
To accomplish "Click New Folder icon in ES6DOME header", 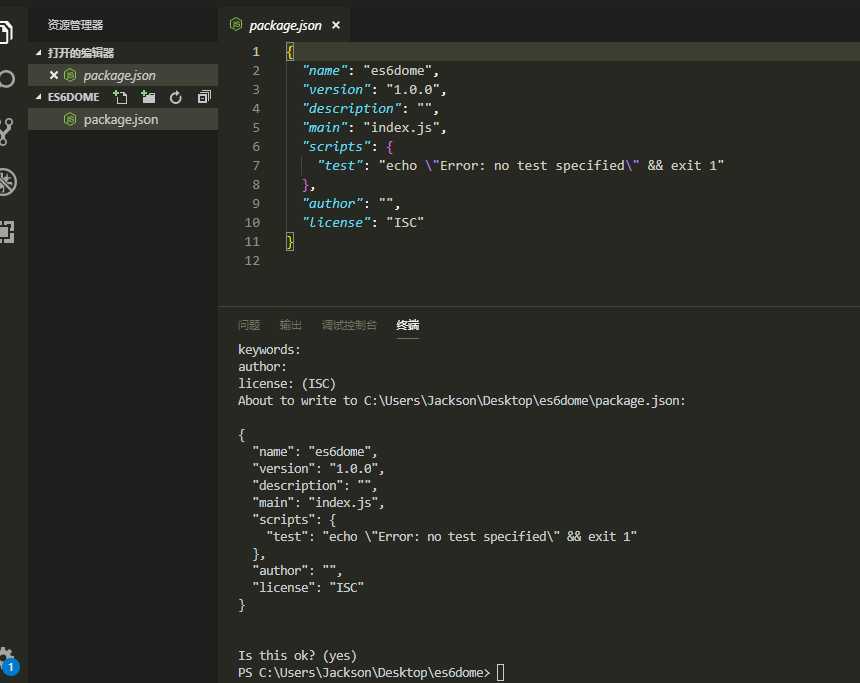I will 148,97.
